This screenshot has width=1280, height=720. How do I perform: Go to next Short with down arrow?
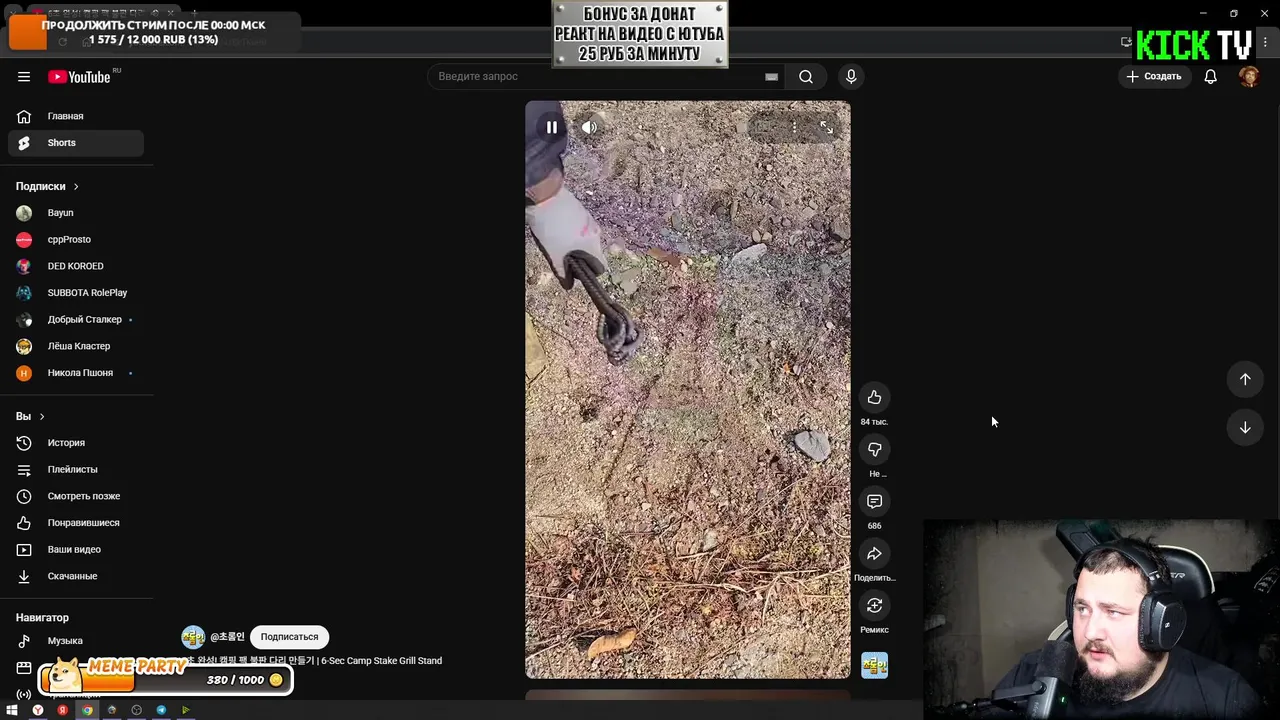point(1245,427)
